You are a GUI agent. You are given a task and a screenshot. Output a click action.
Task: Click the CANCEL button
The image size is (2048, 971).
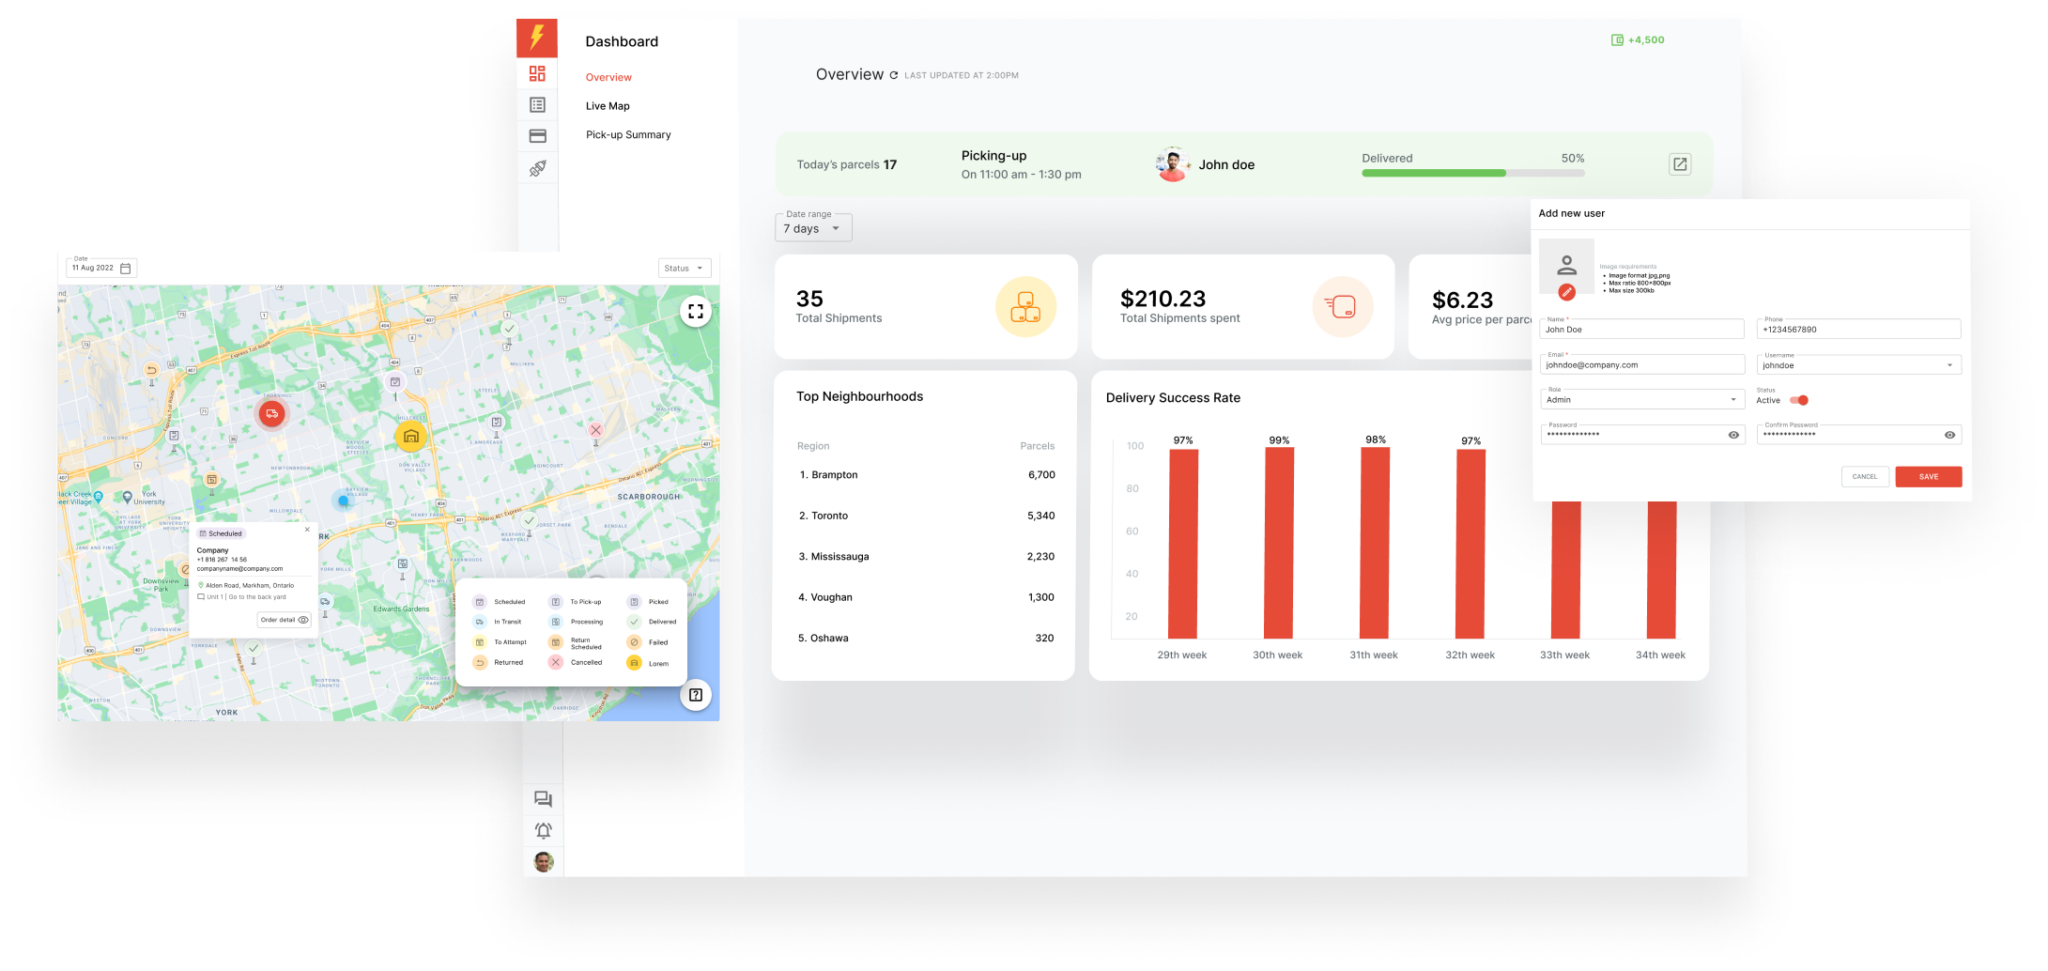[x=1864, y=477]
